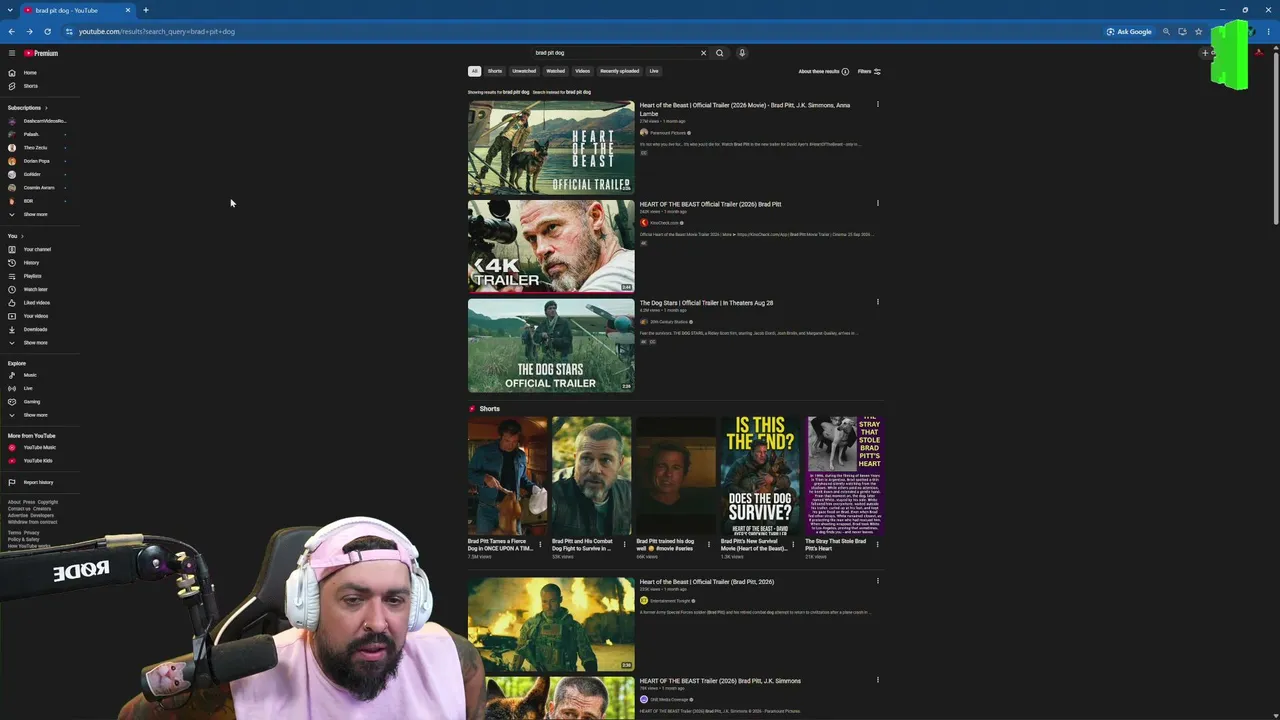Screen dimensions: 1280x720
Task: Play the 4K Trailer Brad Pitt thumbnail
Action: click(551, 246)
